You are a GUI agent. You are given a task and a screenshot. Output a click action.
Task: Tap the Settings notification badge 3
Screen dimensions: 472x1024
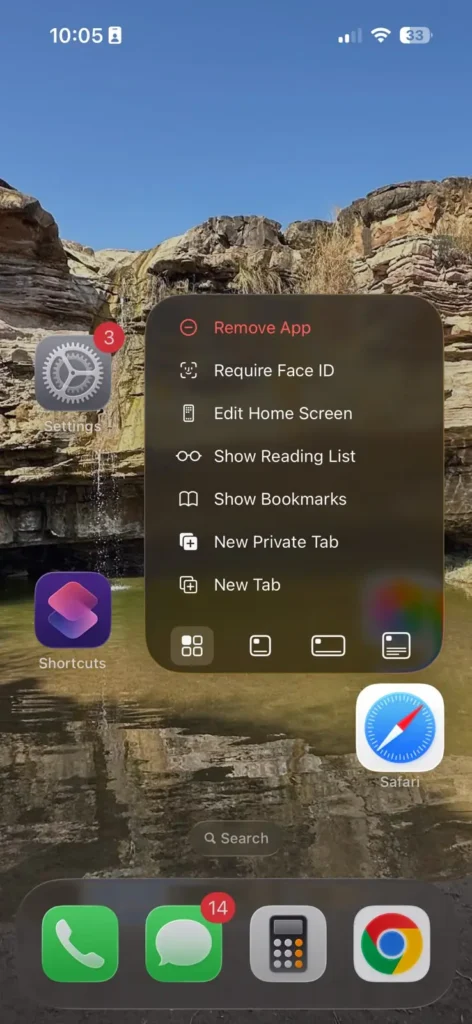point(109,338)
